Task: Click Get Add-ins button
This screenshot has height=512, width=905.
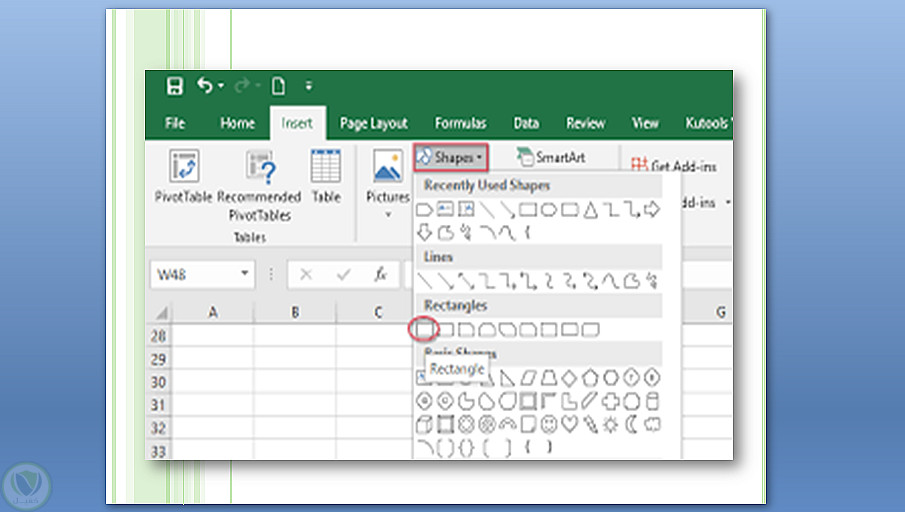Action: pyautogui.click(x=674, y=166)
